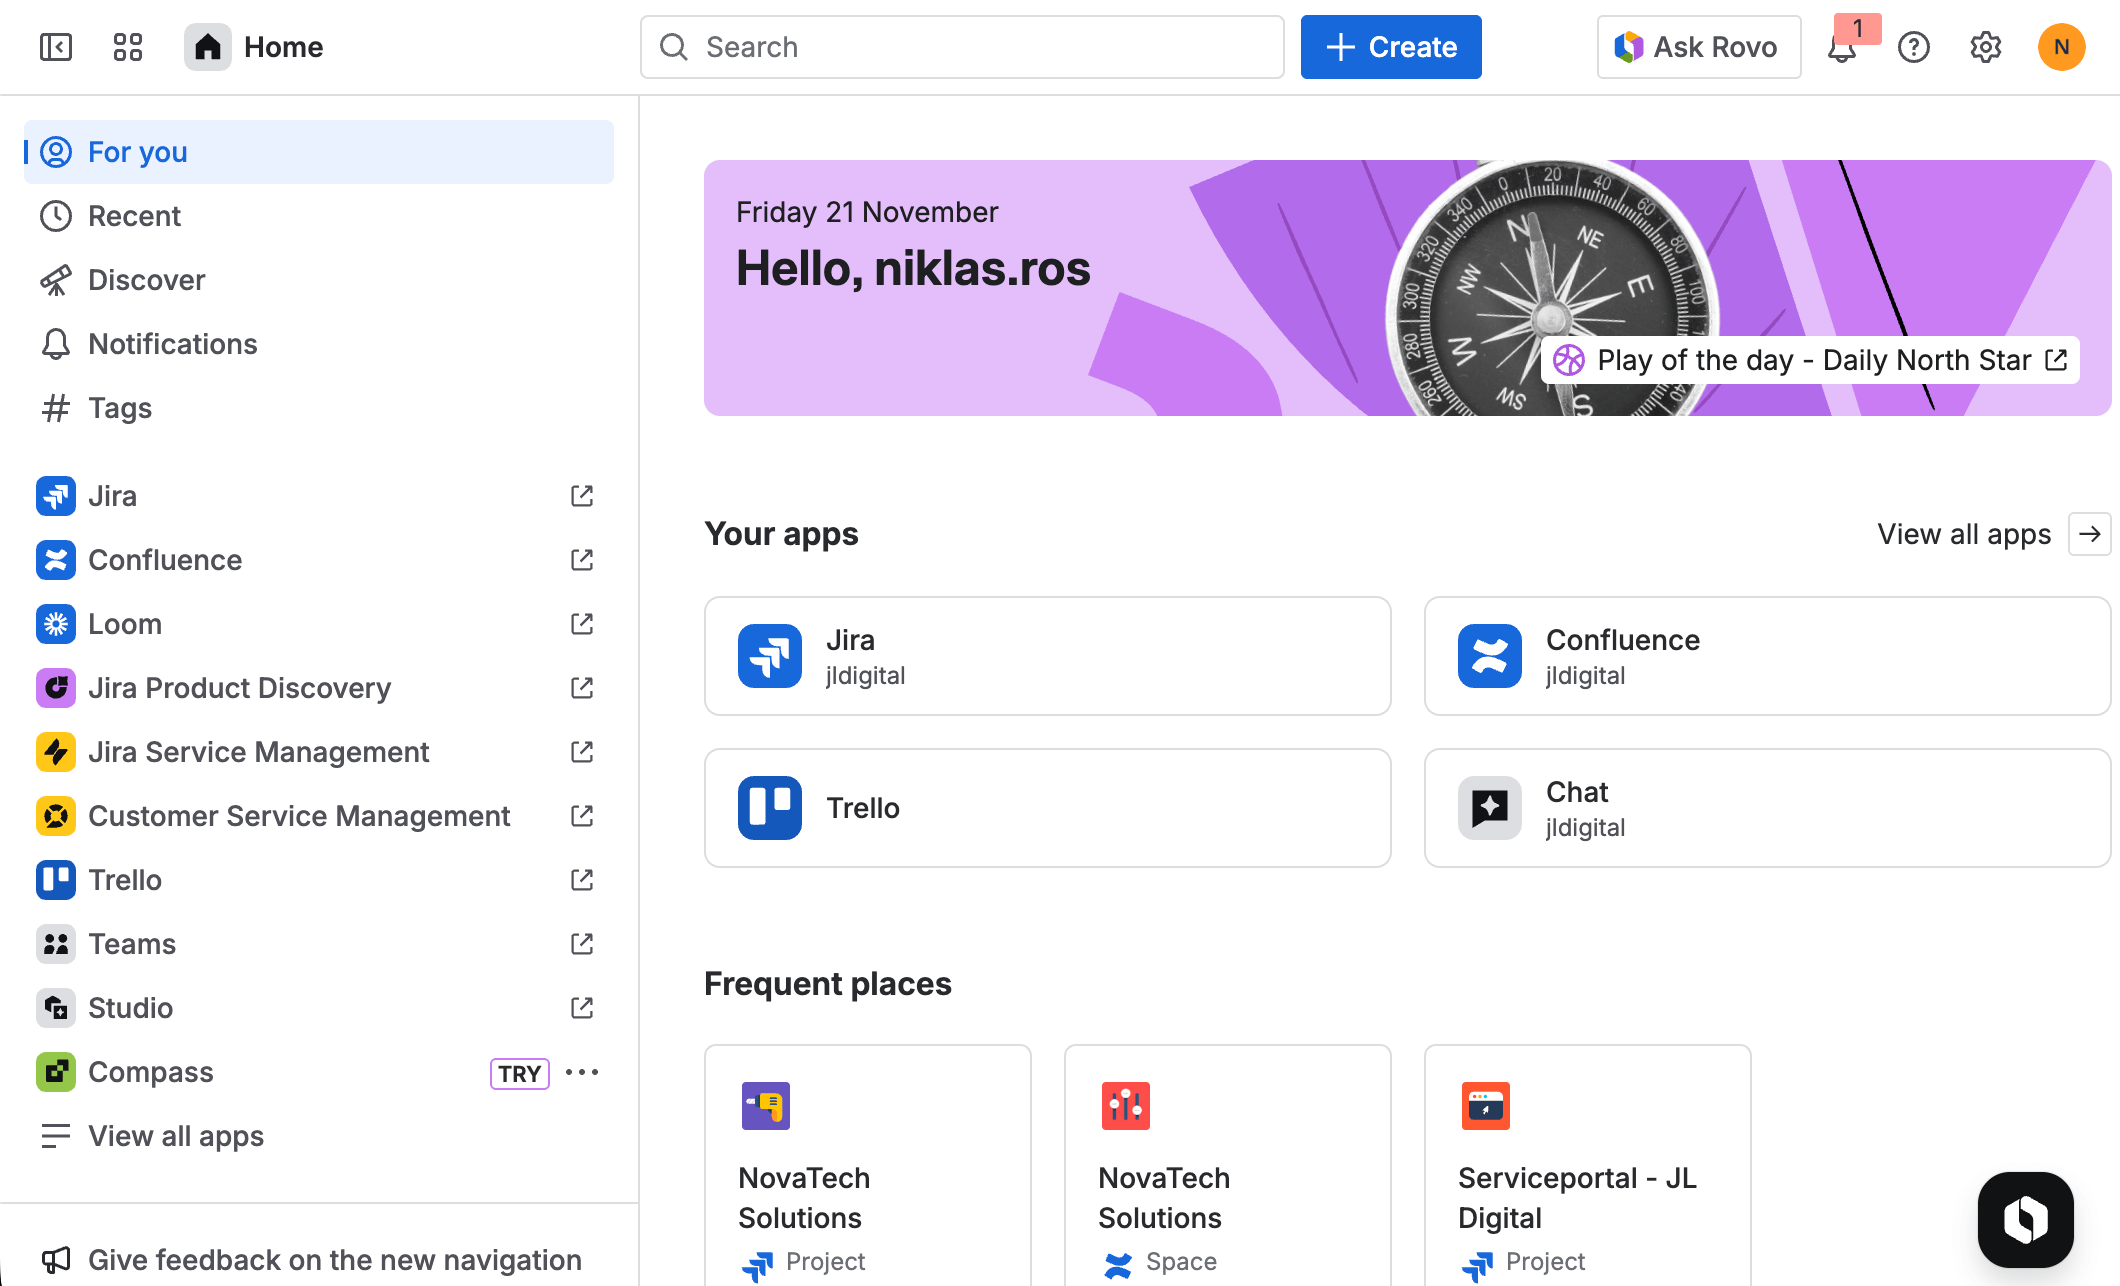The width and height of the screenshot is (2120, 1286).
Task: Click external link icon beside sidebar Trello
Action: coord(582,880)
